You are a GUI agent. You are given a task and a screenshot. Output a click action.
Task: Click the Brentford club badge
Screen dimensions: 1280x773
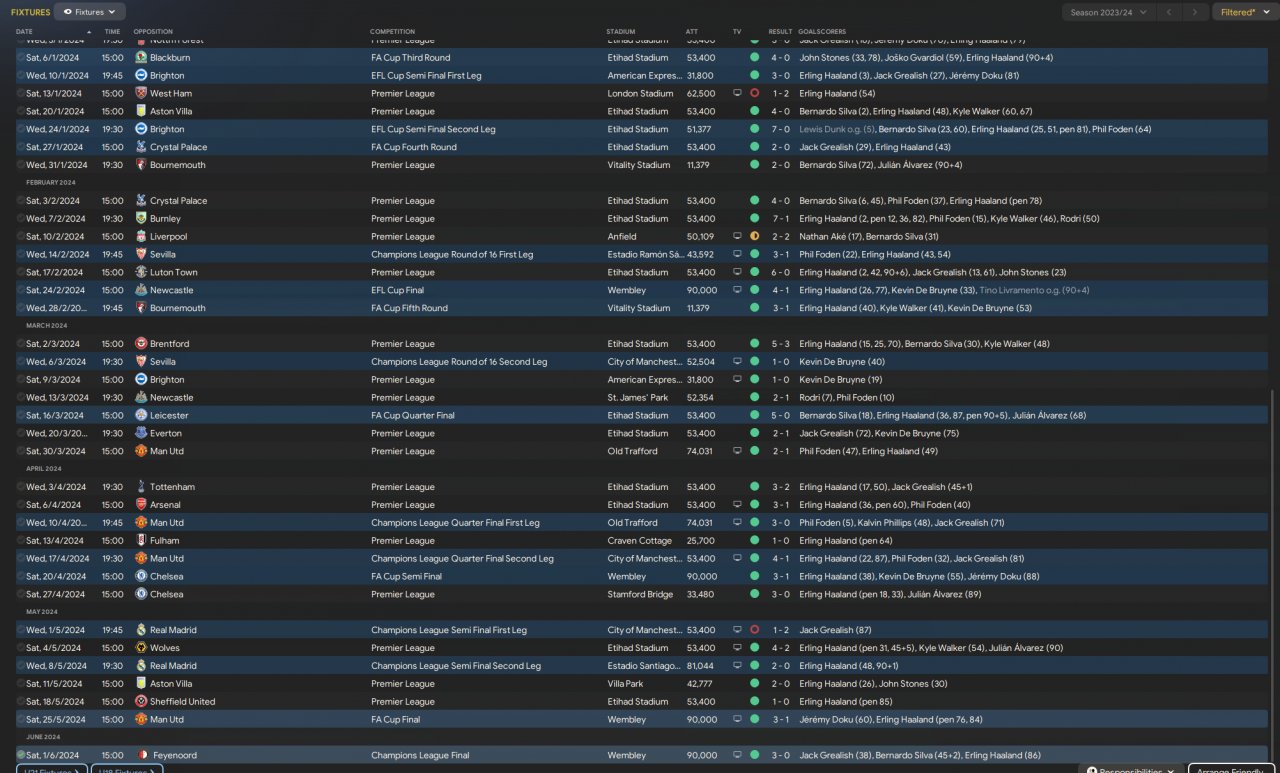(141, 344)
